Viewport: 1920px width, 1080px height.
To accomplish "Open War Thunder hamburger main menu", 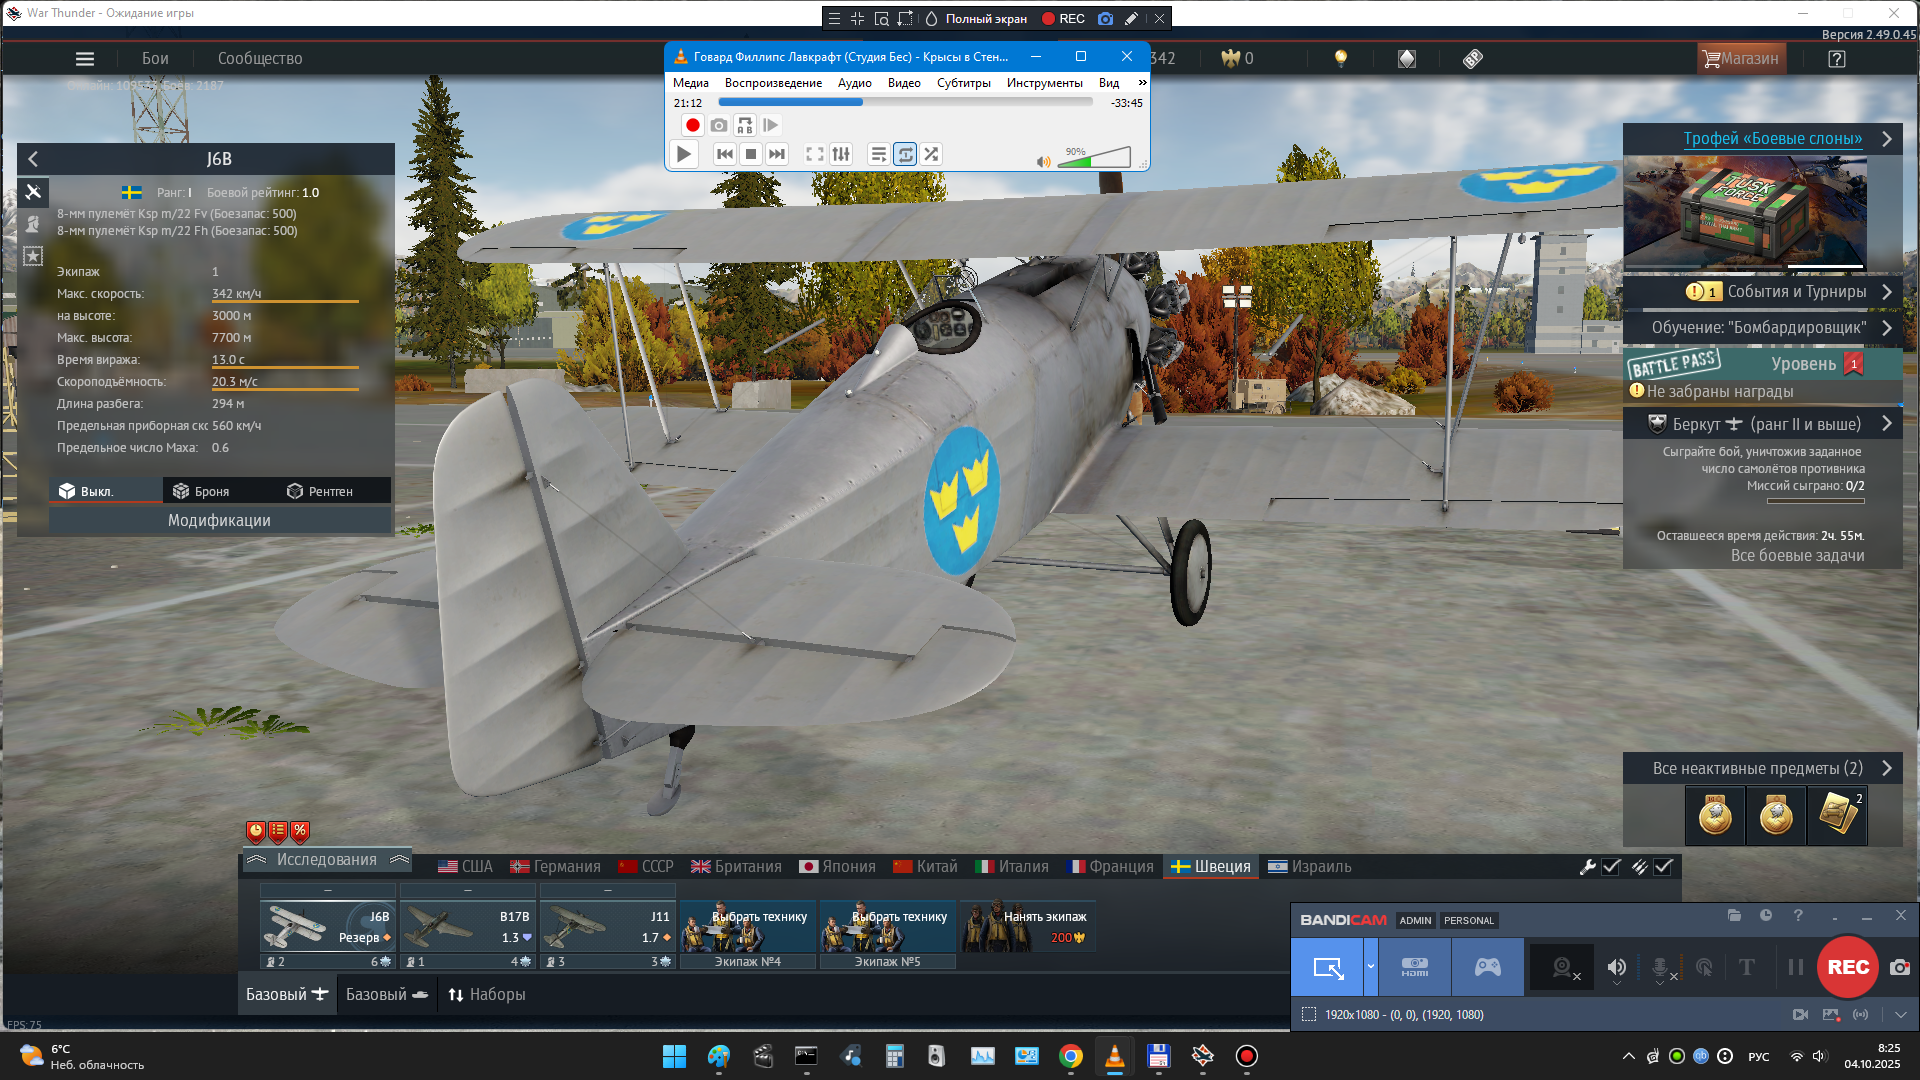I will (x=85, y=59).
